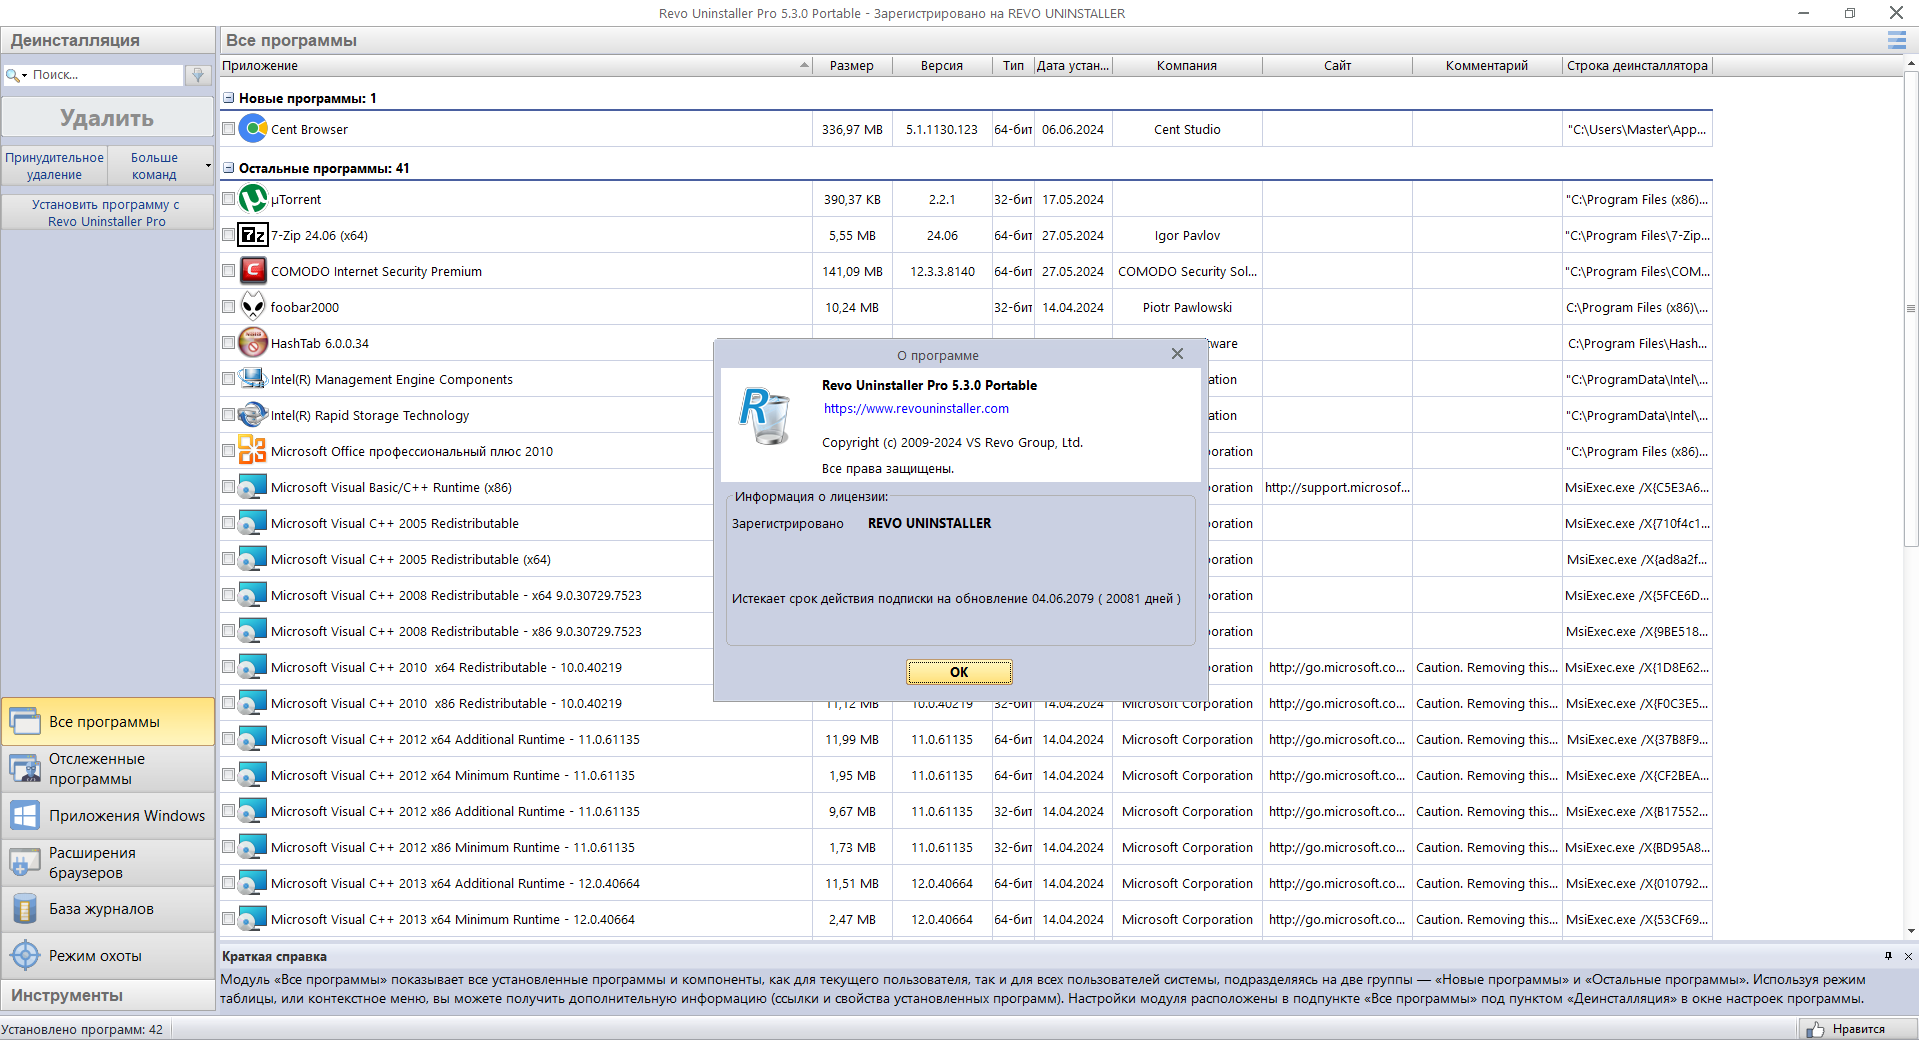Click the HashTab program icon
1919x1040 pixels.
pyautogui.click(x=254, y=343)
